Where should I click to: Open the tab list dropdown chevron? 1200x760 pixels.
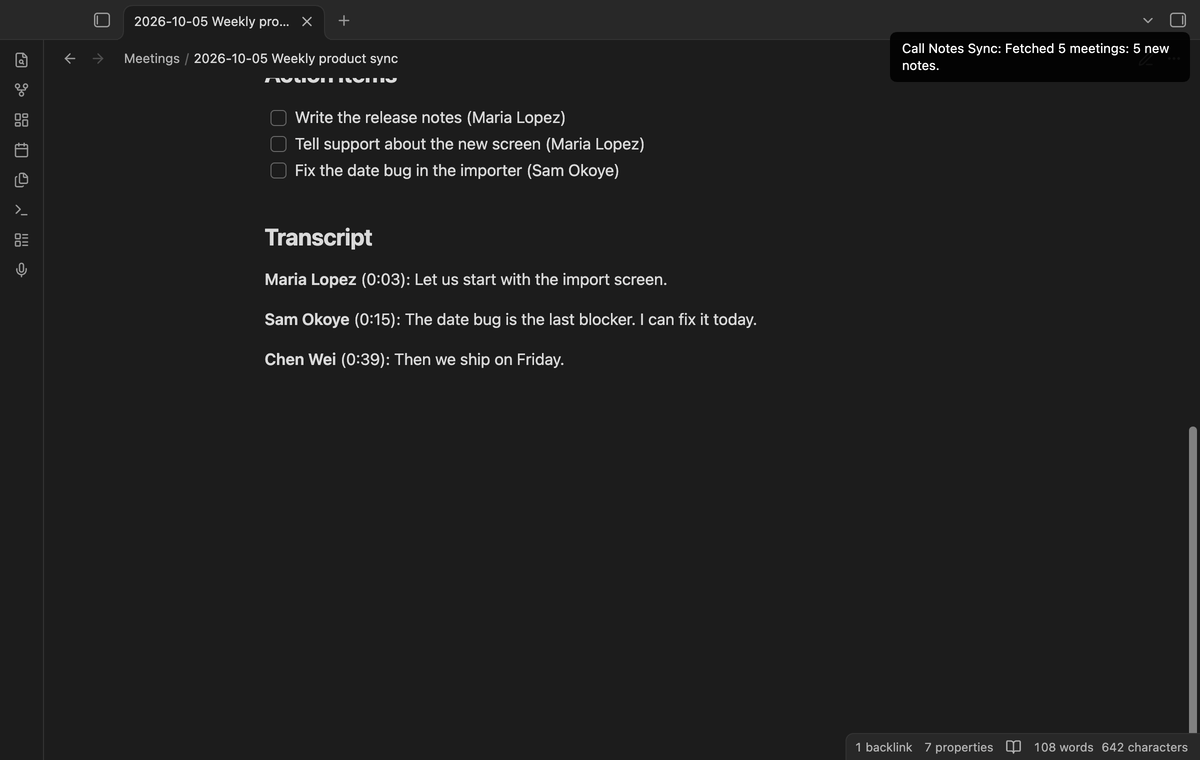(x=1148, y=20)
